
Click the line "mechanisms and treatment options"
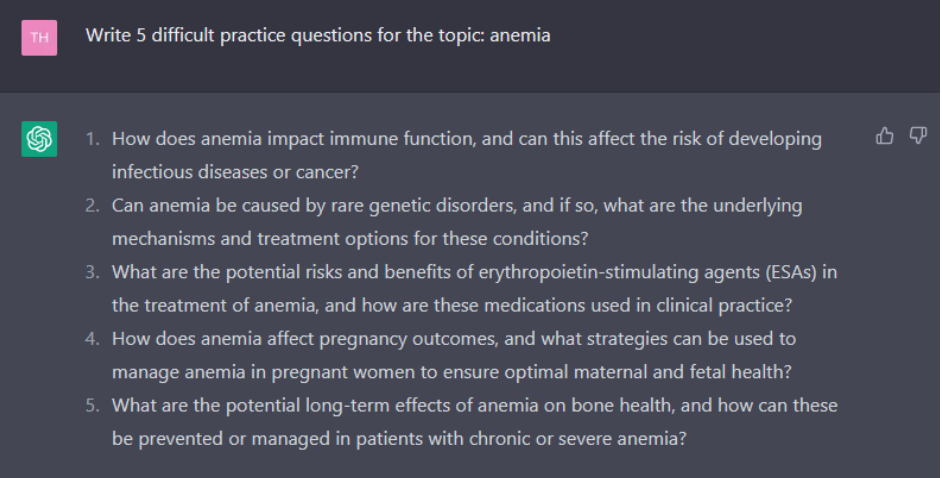350,239
